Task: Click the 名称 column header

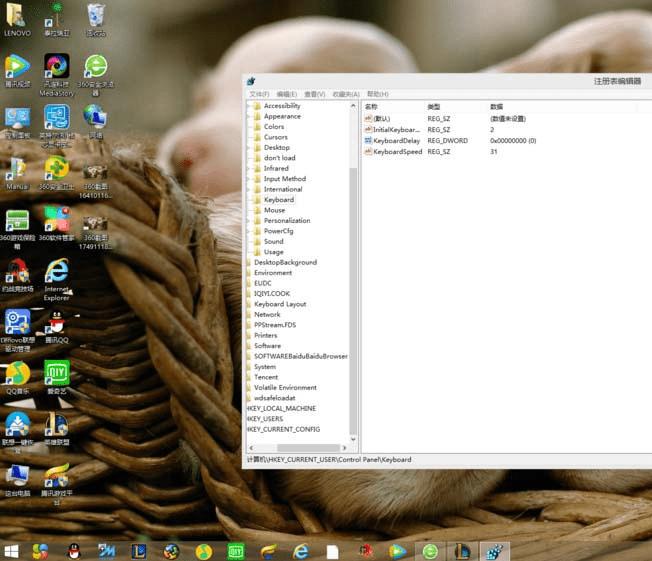Action: pyautogui.click(x=372, y=106)
